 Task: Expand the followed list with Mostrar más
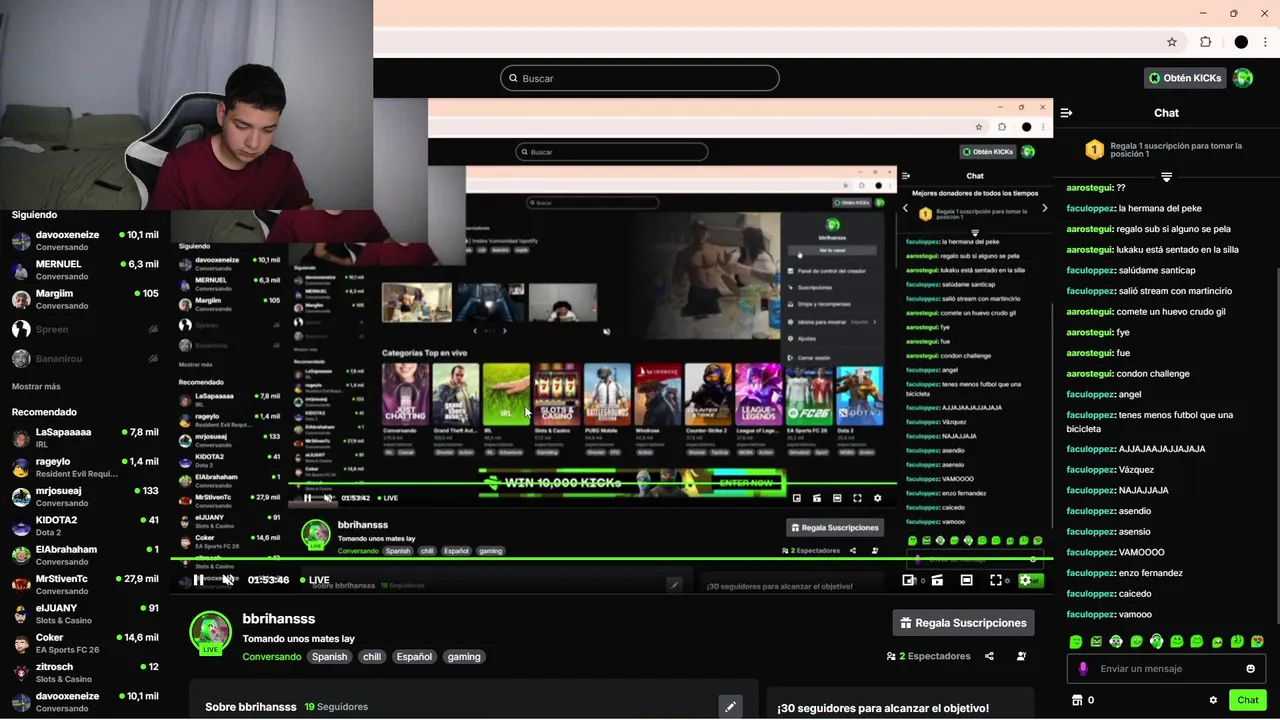coord(36,387)
